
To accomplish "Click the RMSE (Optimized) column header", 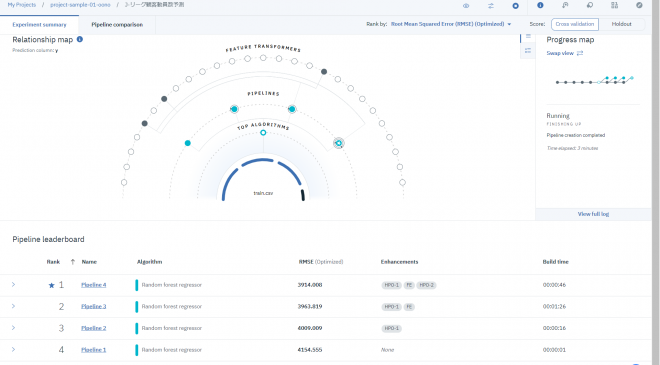I will pyautogui.click(x=321, y=262).
